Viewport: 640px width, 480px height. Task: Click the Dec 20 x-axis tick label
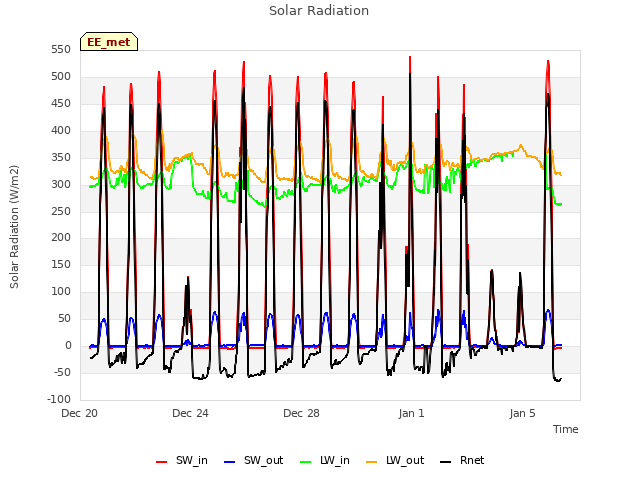[x=80, y=413]
